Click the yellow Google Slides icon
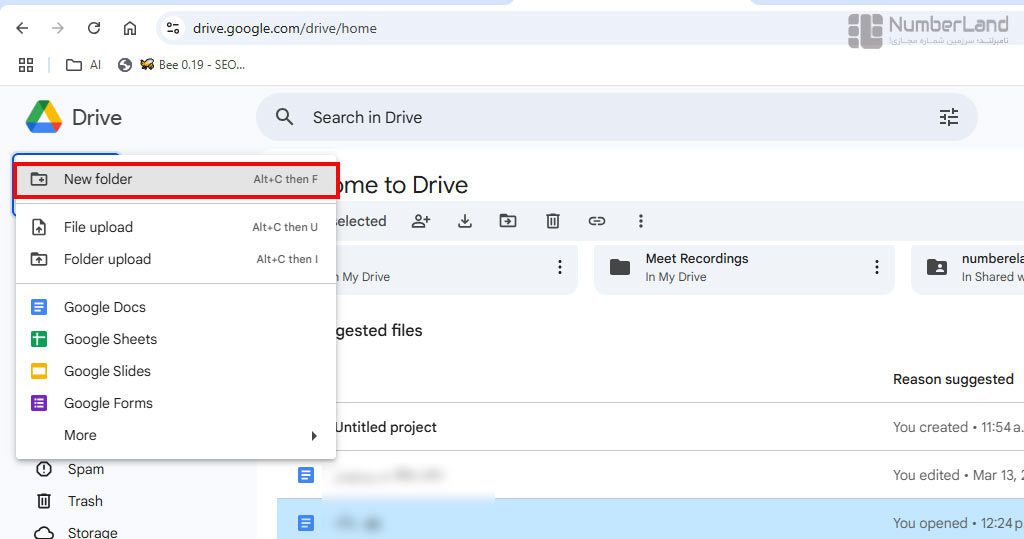The image size is (1024, 539). click(x=39, y=371)
